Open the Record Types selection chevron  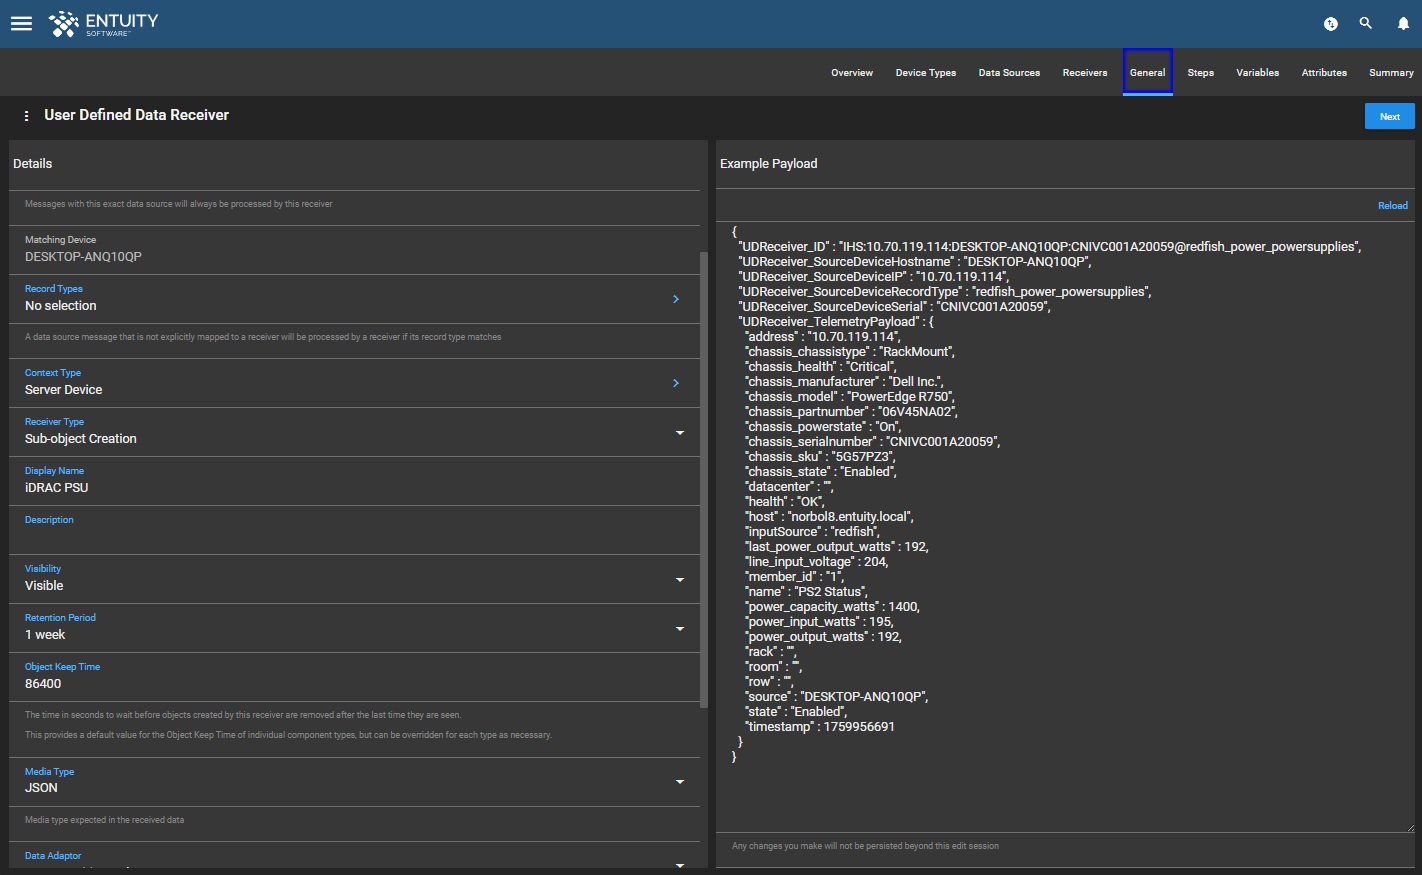pos(676,299)
